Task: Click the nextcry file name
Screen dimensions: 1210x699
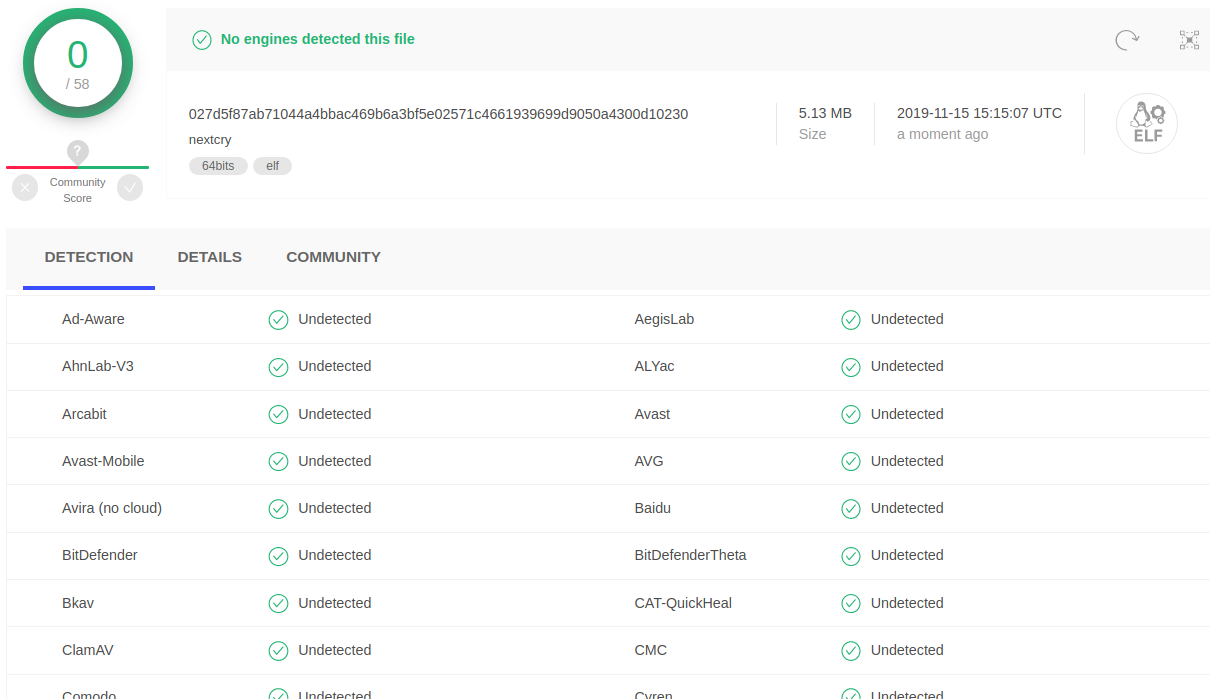Action: click(x=210, y=140)
